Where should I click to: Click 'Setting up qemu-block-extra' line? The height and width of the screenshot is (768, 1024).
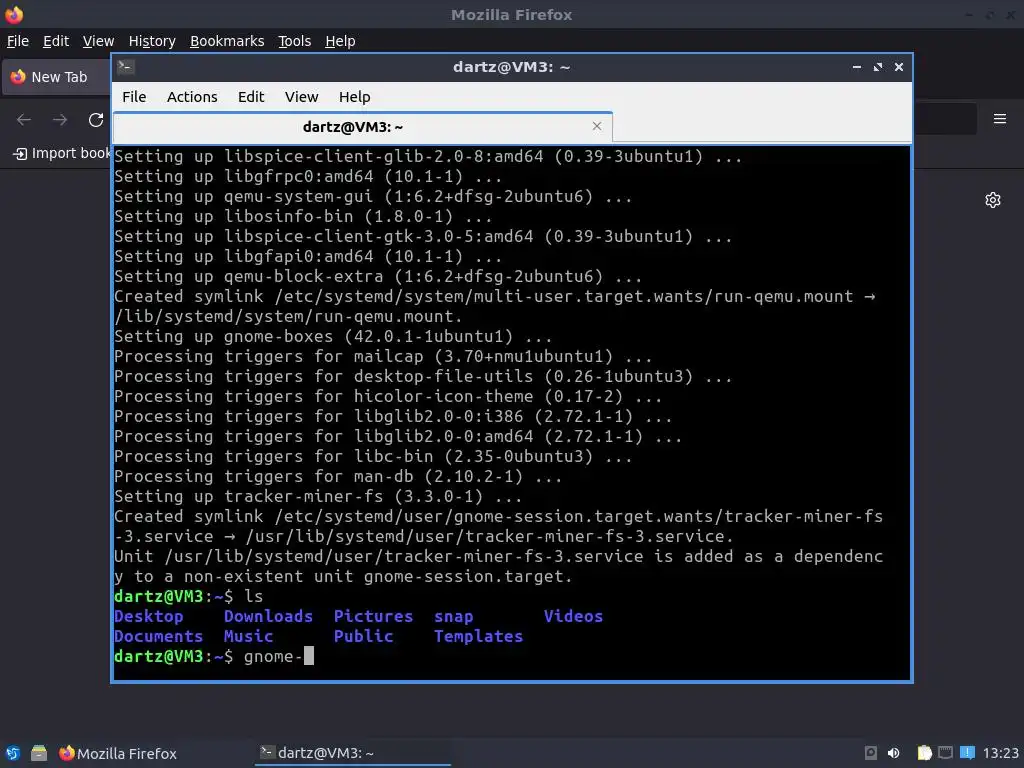tap(378, 276)
